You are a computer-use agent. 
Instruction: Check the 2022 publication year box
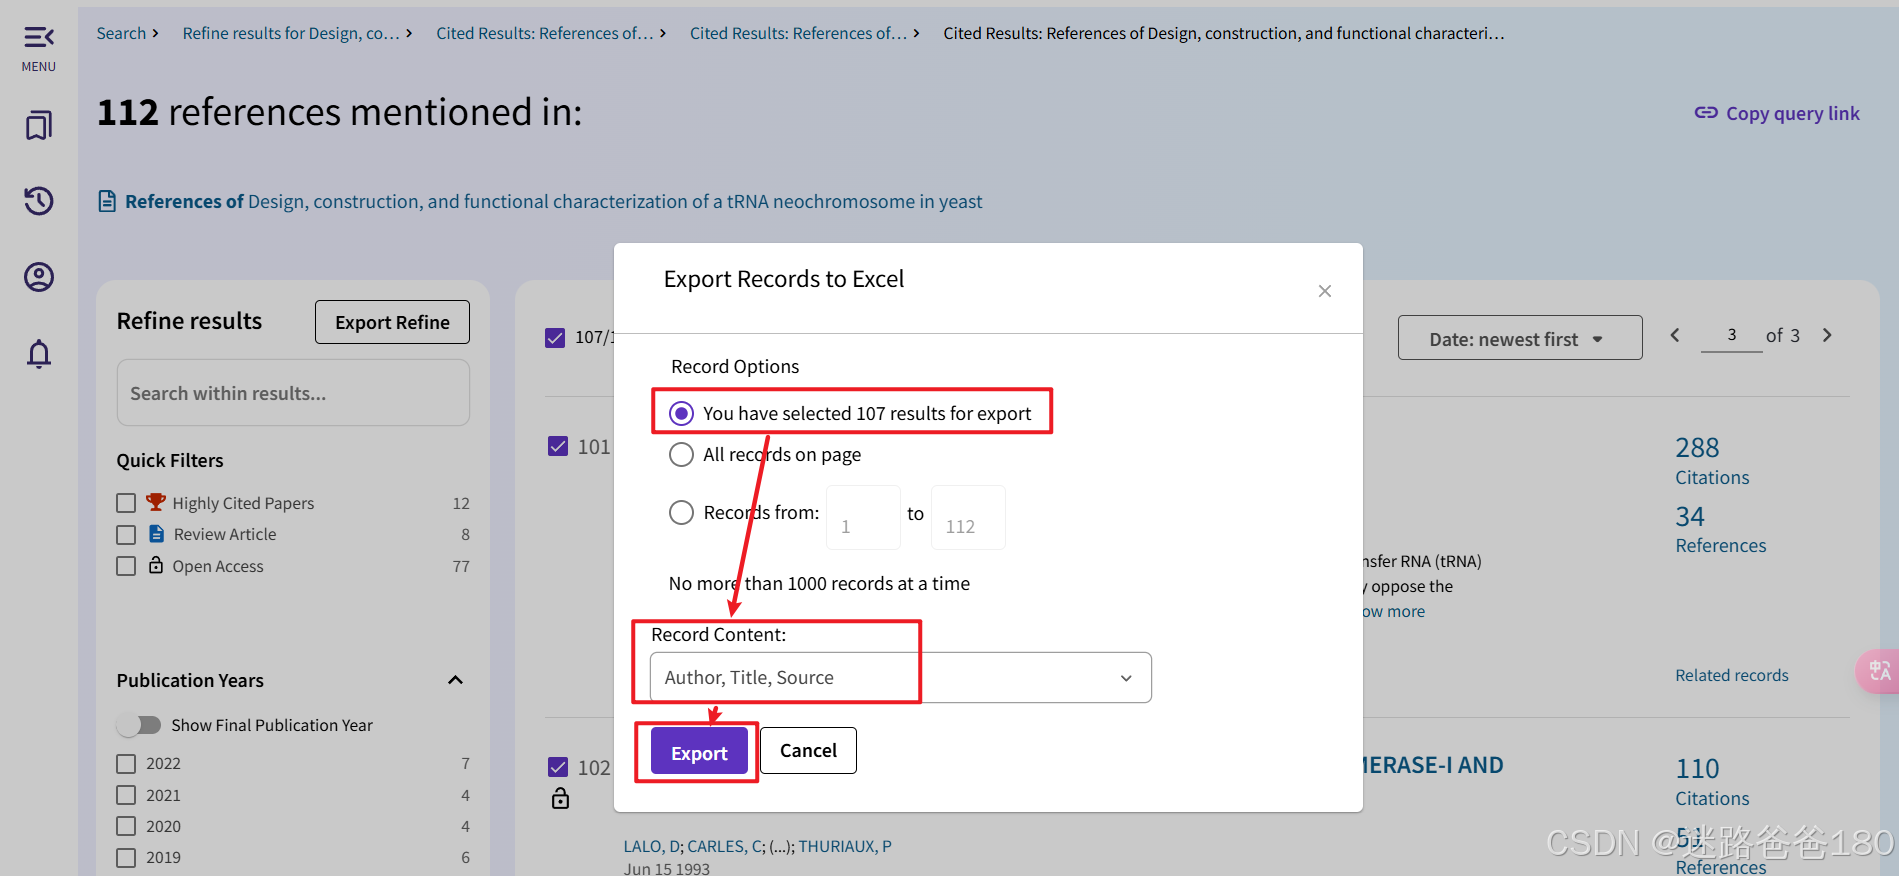[x=126, y=764]
